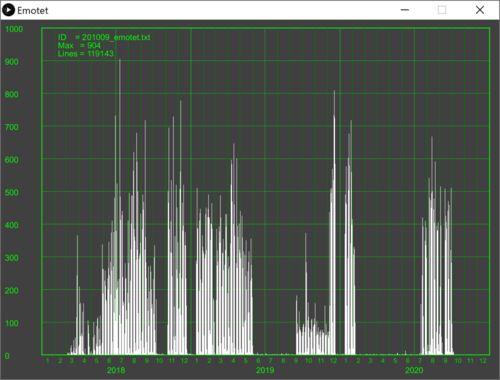Image resolution: width=500 pixels, height=380 pixels.
Task: Select the 2018 year label
Action: coord(116,370)
